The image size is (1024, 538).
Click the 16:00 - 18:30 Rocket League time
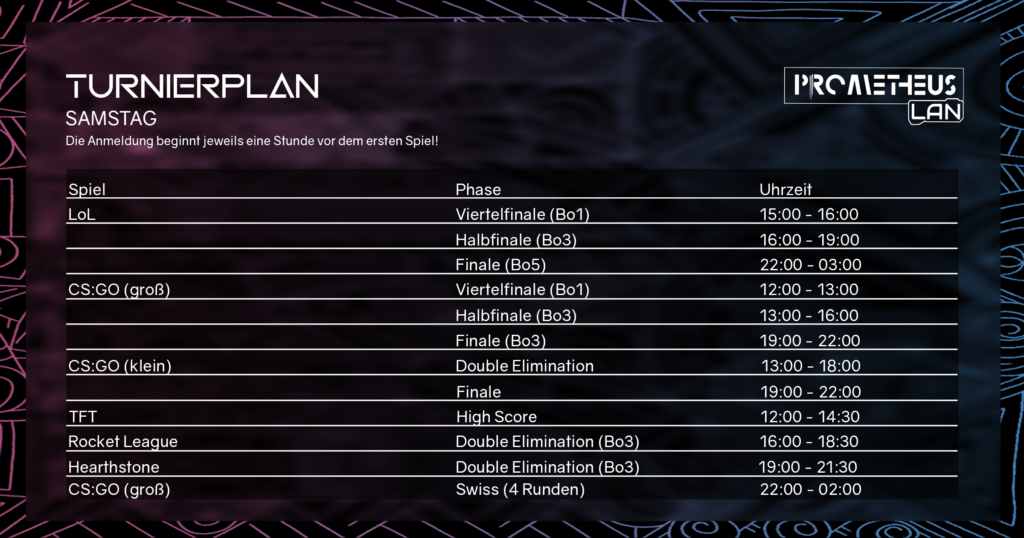click(809, 441)
